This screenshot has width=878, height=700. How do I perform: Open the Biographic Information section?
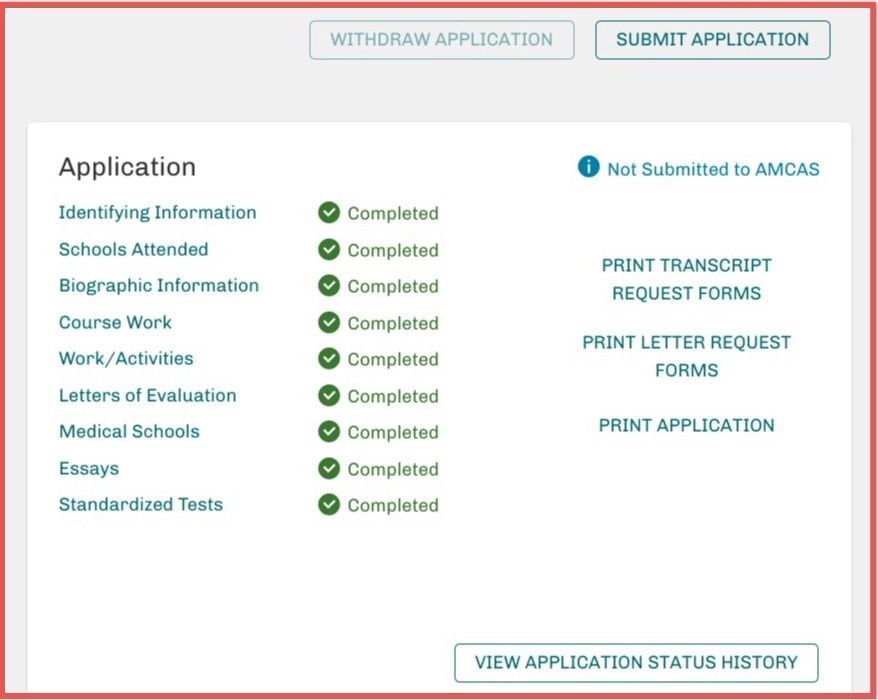(x=159, y=287)
